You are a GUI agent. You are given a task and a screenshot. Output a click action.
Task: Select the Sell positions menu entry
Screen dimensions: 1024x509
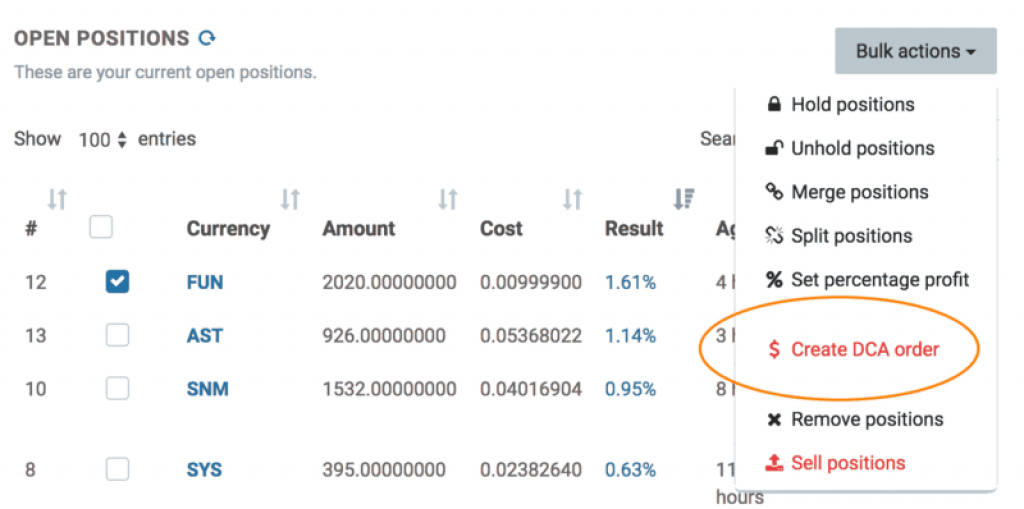[848, 463]
